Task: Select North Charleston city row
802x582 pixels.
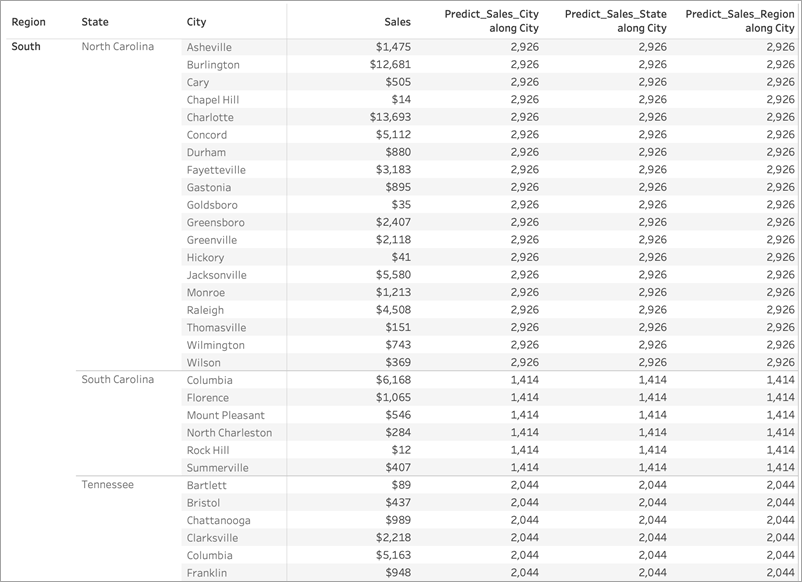Action: click(489, 433)
